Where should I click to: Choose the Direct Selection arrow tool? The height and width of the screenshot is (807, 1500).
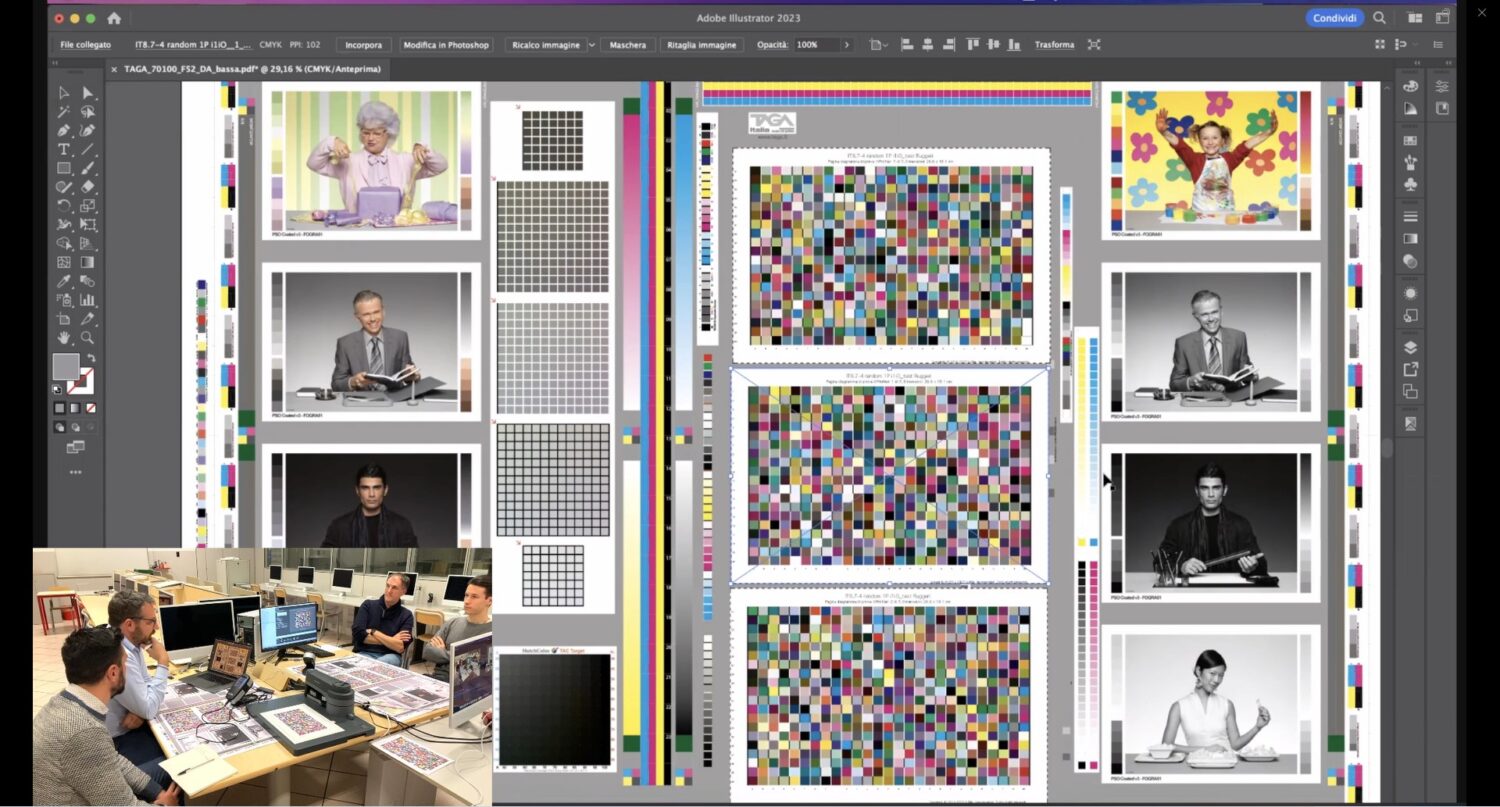(x=88, y=92)
